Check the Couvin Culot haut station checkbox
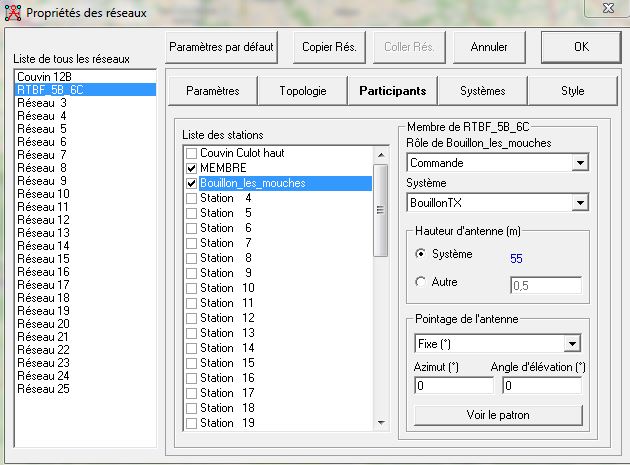630x465 pixels. pos(191,153)
